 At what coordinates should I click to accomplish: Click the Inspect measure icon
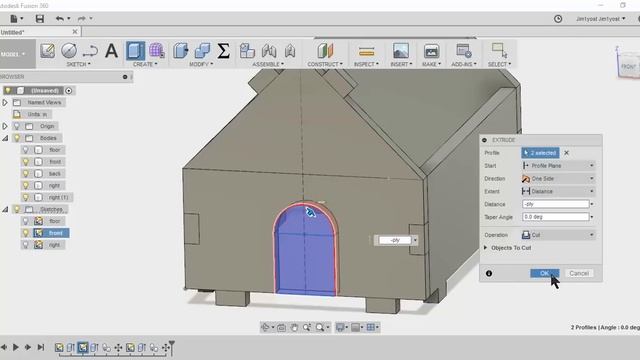(366, 51)
